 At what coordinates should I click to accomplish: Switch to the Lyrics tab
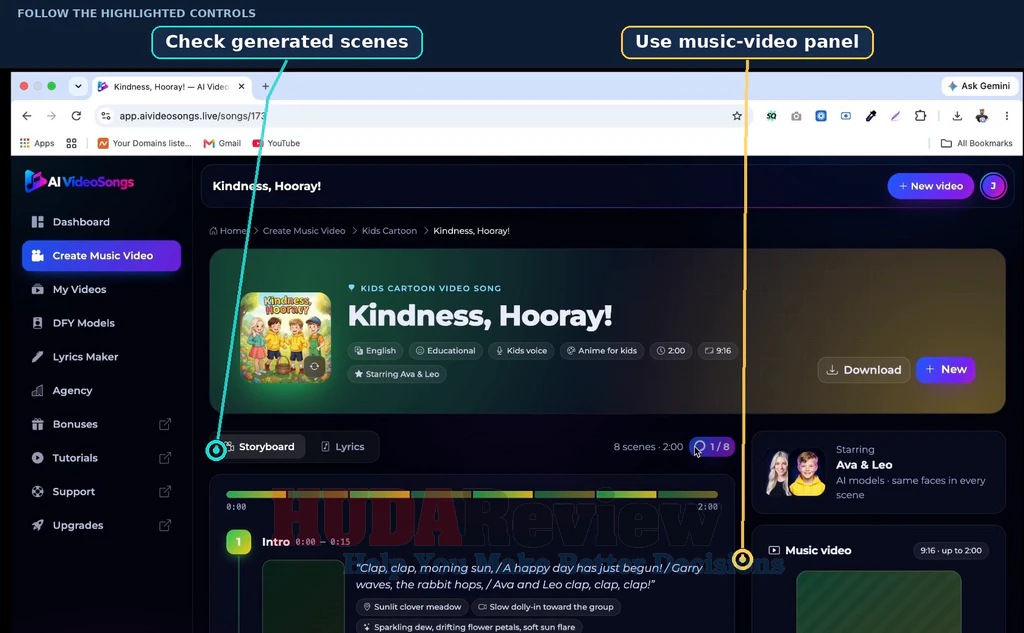(x=343, y=447)
